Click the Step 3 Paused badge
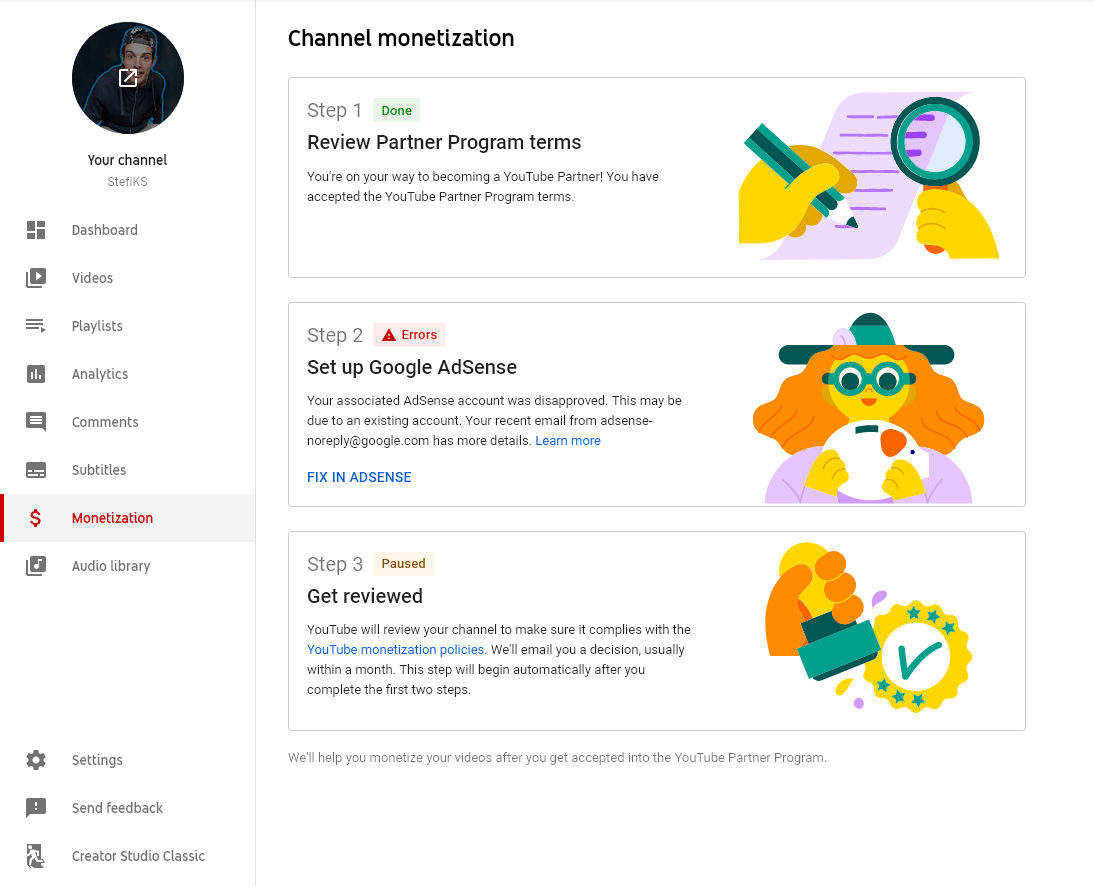Image resolution: width=1094 pixels, height=886 pixels. tap(403, 564)
